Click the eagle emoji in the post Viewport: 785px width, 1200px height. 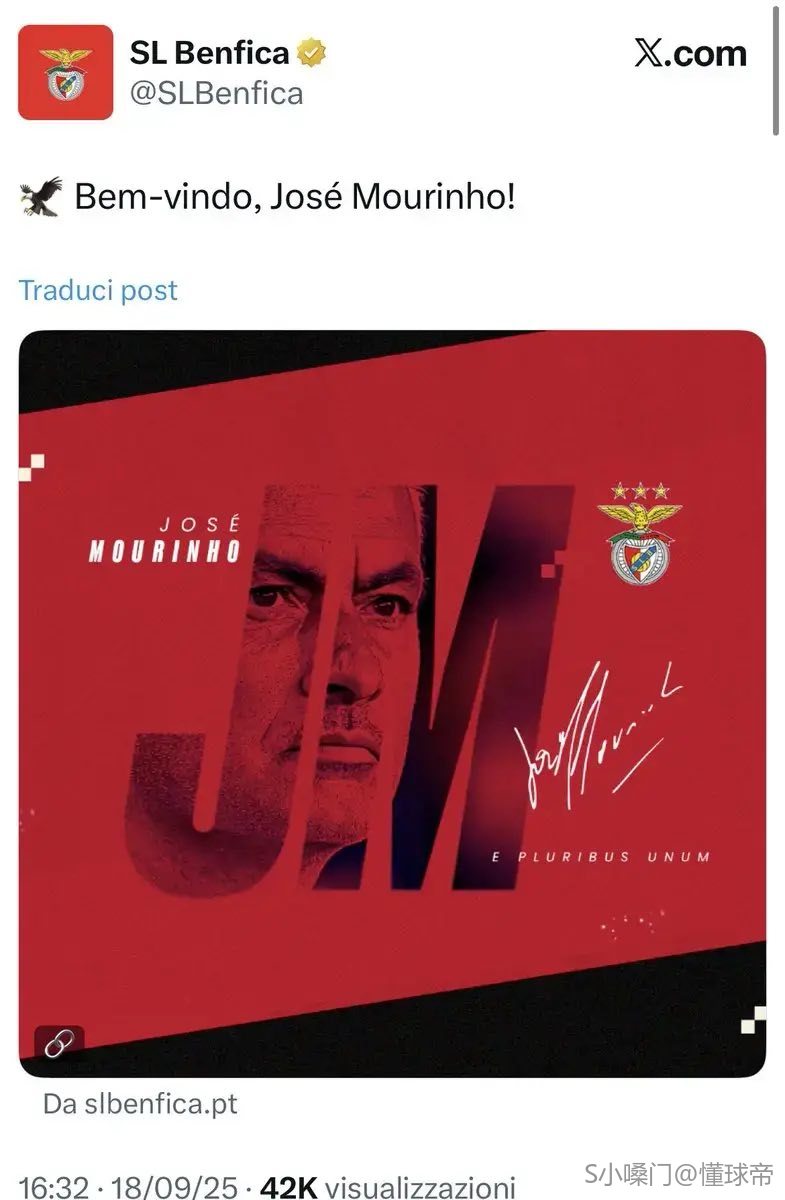[41, 197]
